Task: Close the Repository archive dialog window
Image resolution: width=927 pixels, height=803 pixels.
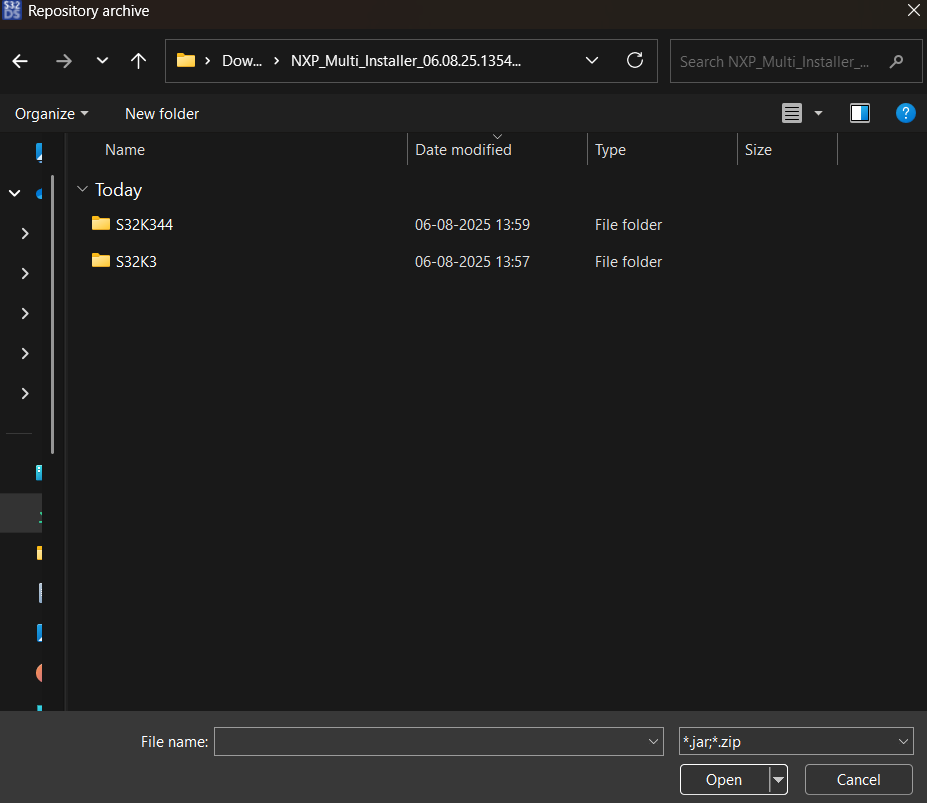Action: [913, 10]
